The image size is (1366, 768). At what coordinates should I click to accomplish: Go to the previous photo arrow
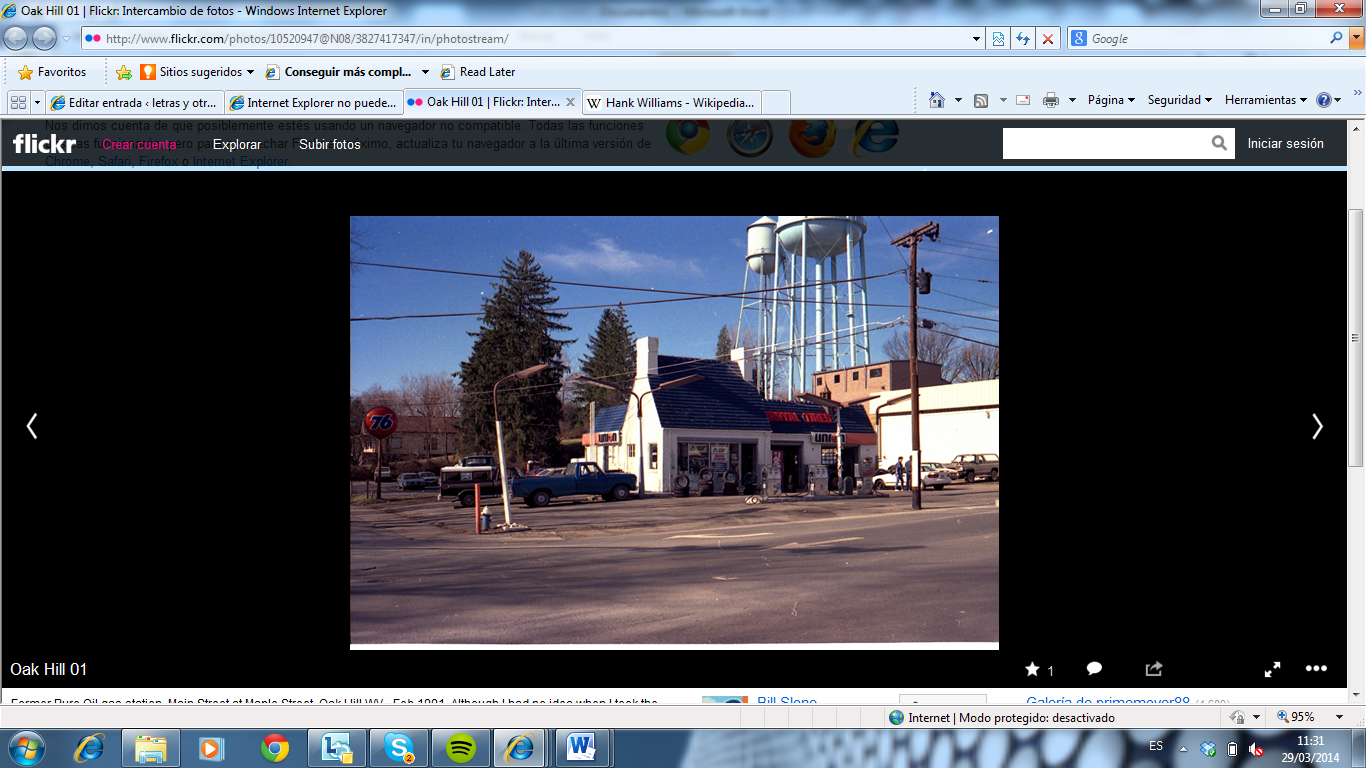pos(32,427)
